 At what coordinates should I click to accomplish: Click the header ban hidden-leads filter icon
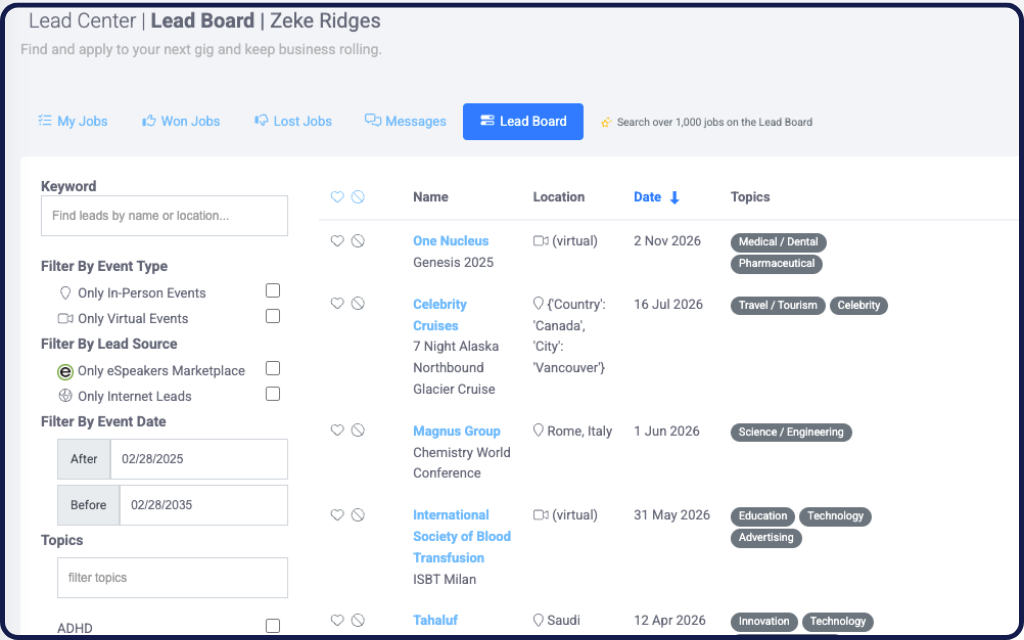point(358,197)
